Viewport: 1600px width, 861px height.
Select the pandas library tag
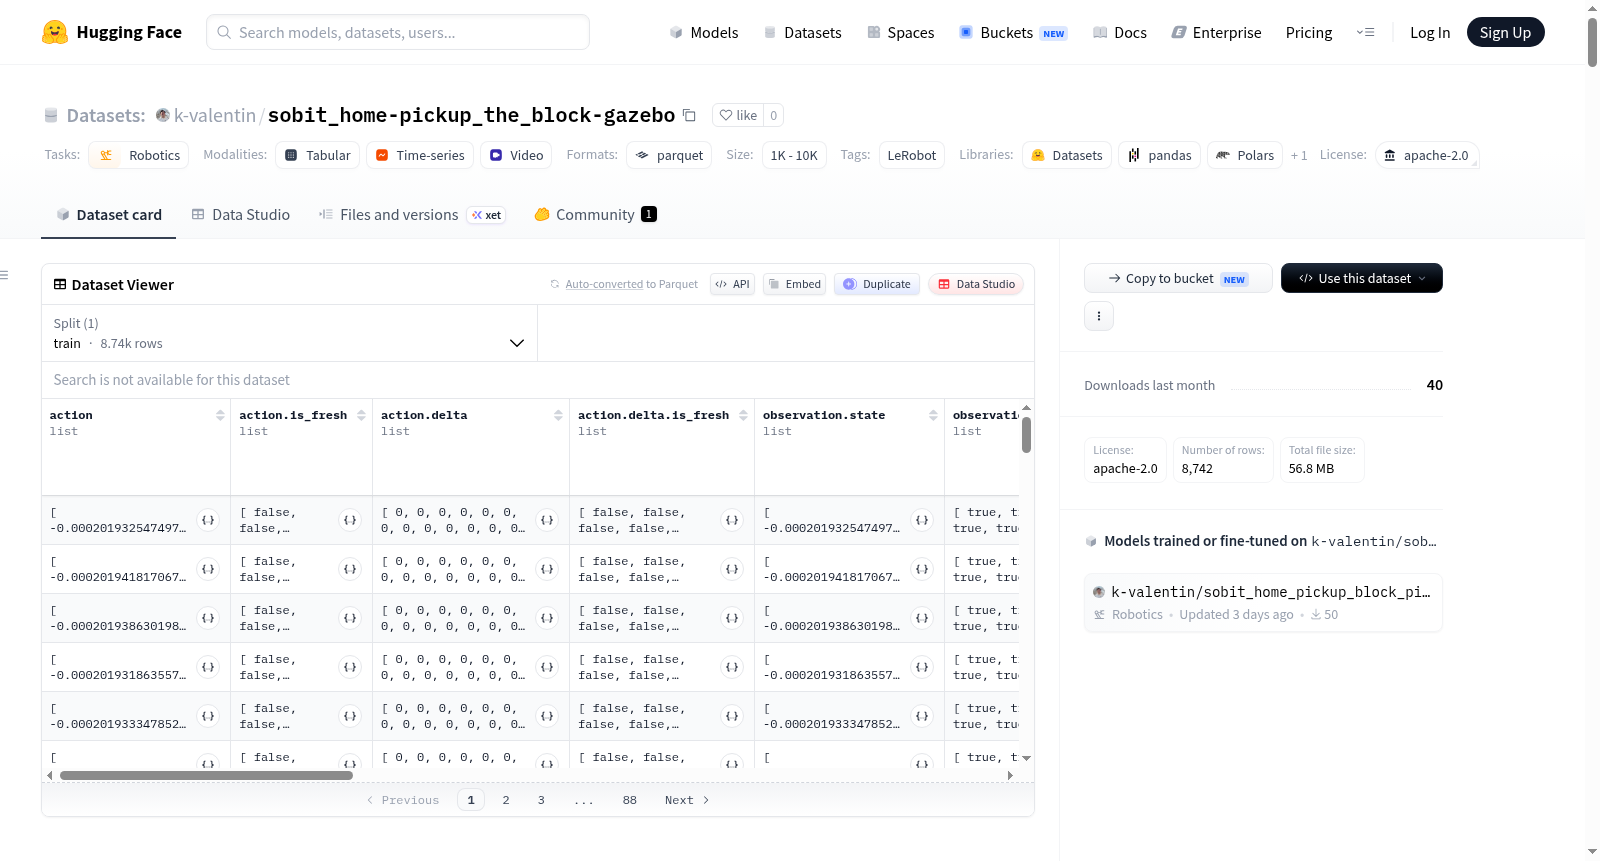(x=1159, y=155)
